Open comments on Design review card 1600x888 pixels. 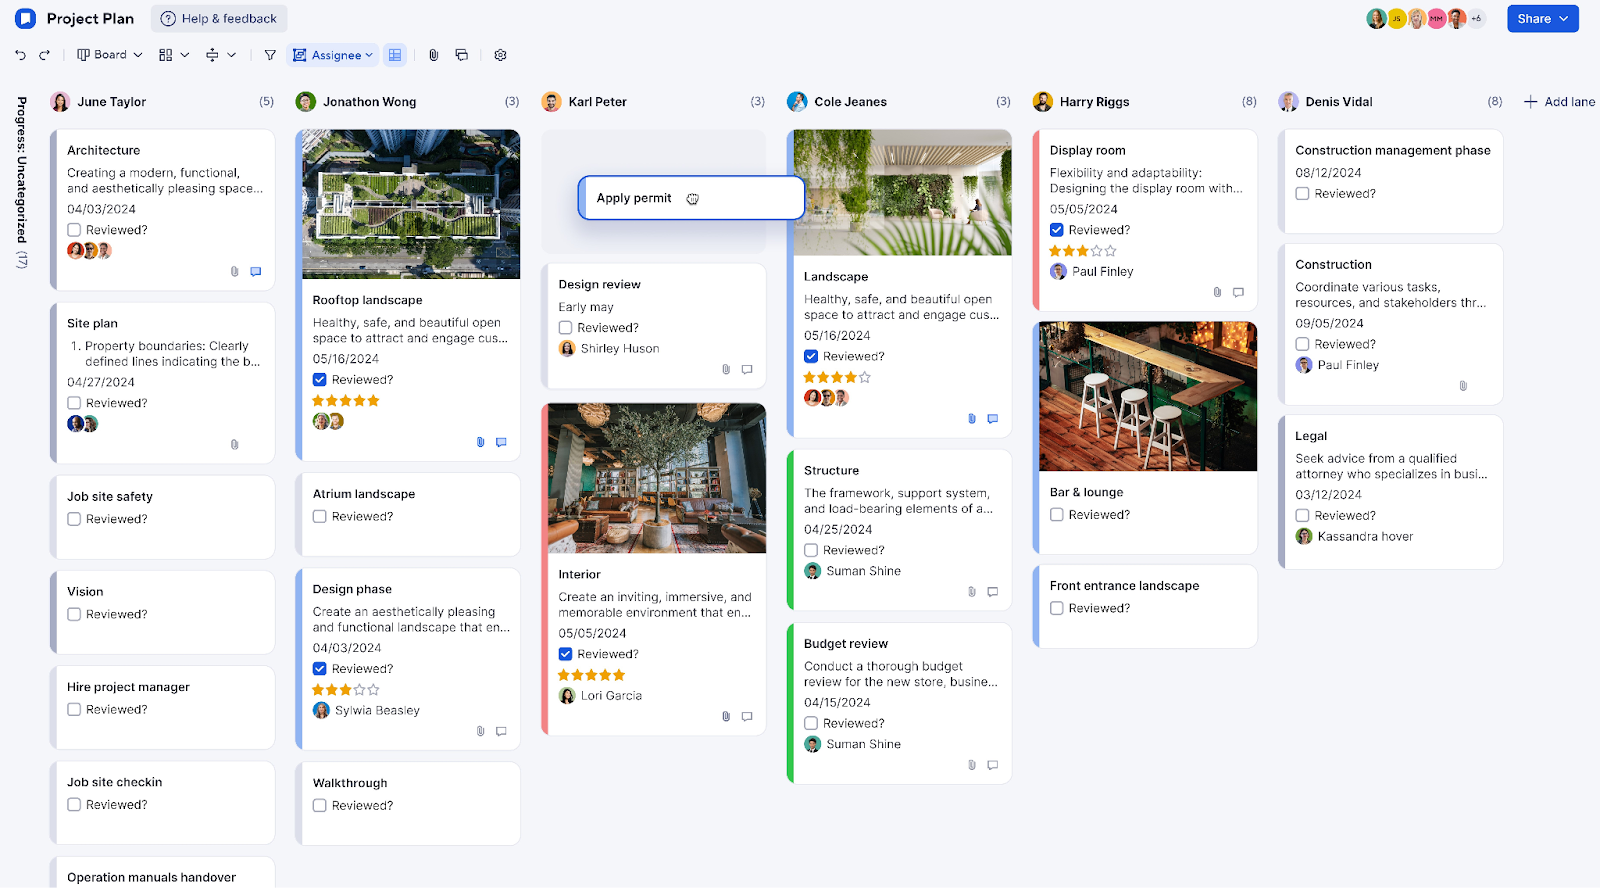click(x=747, y=369)
